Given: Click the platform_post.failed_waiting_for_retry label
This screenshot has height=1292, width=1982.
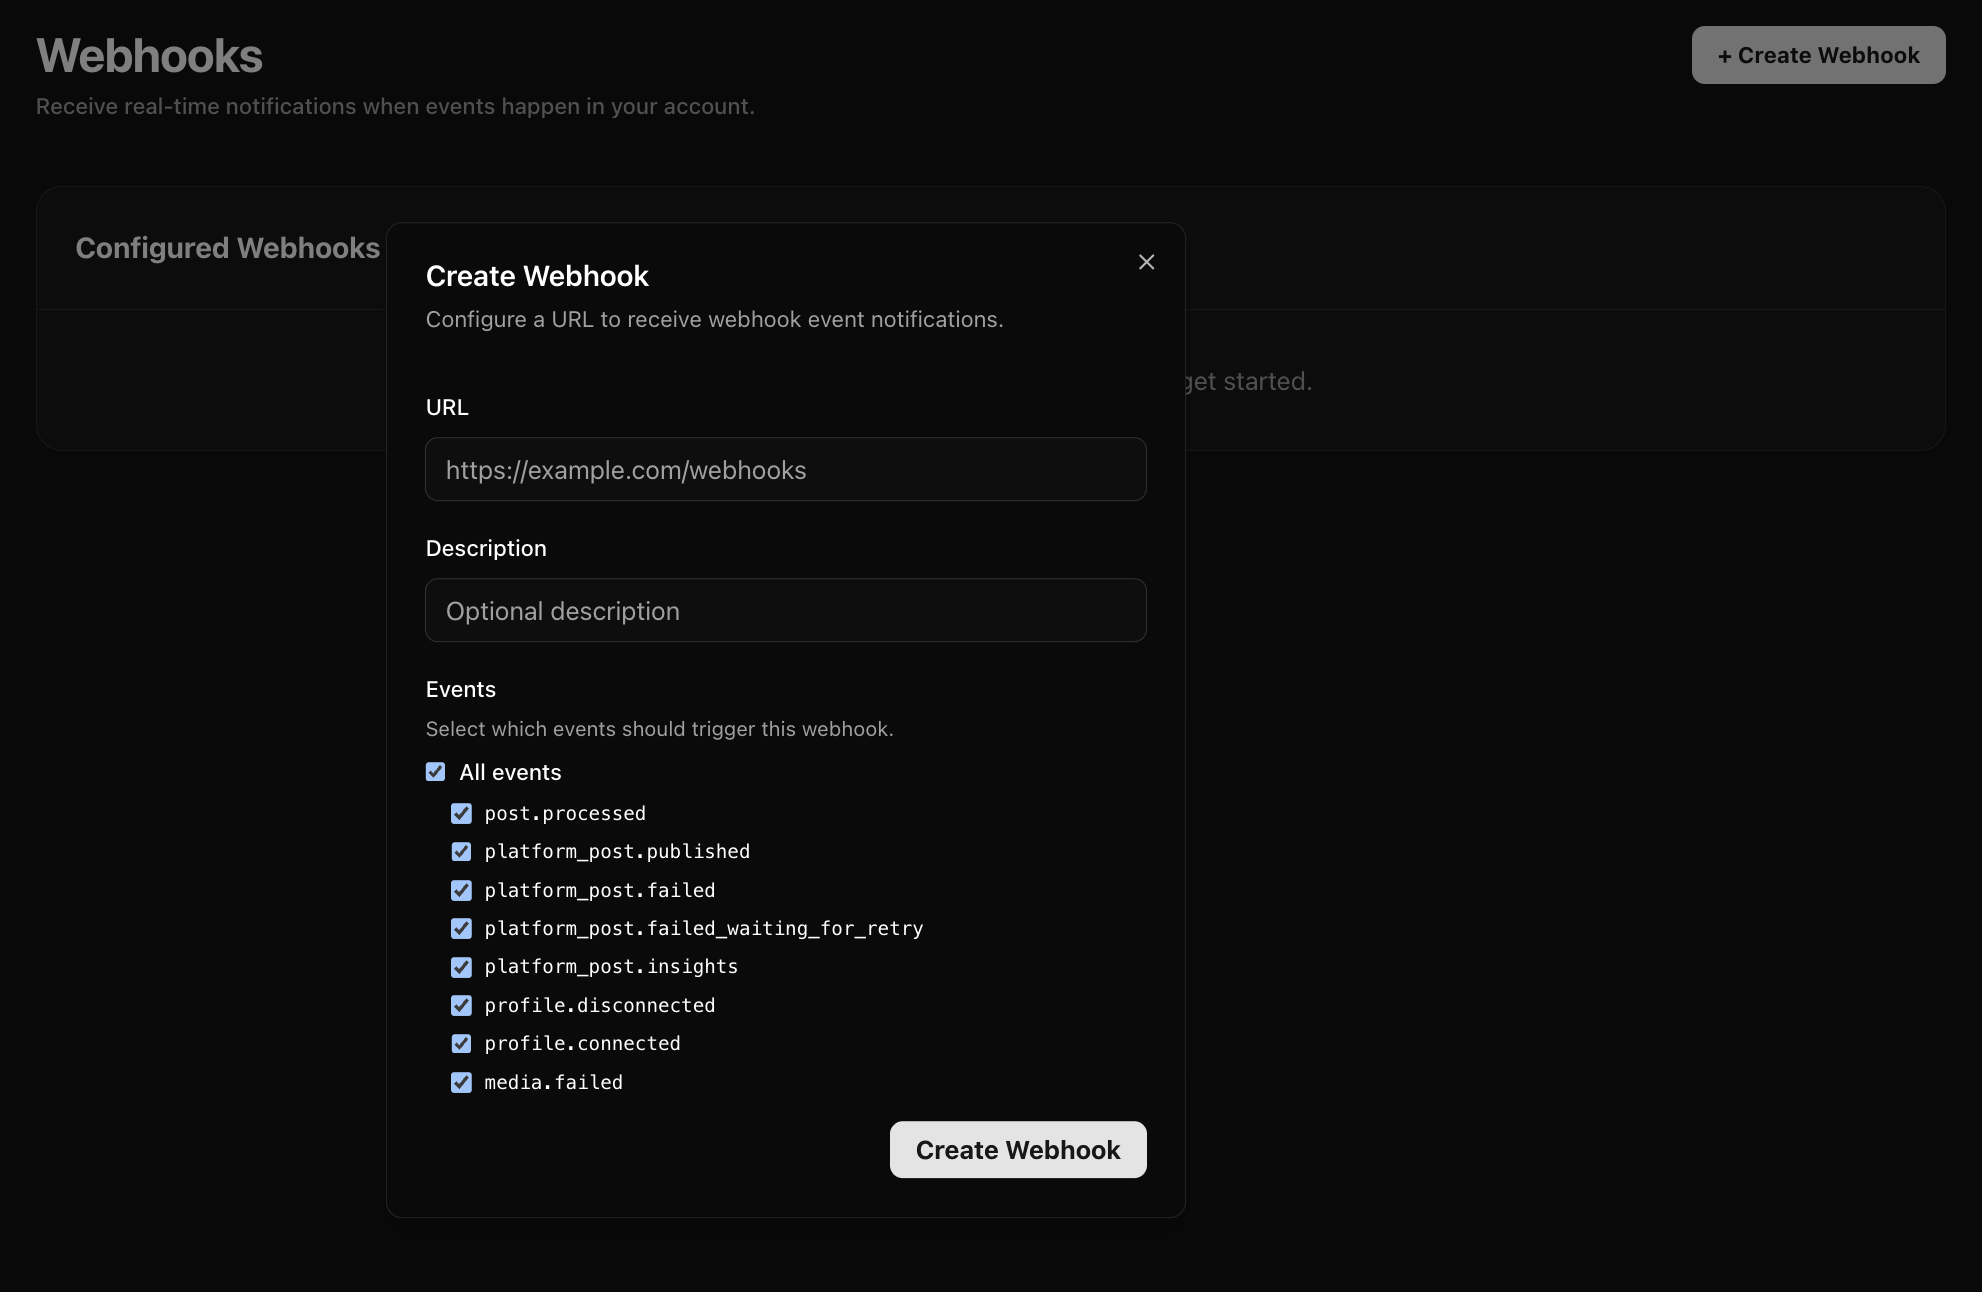Looking at the screenshot, I should coord(704,929).
